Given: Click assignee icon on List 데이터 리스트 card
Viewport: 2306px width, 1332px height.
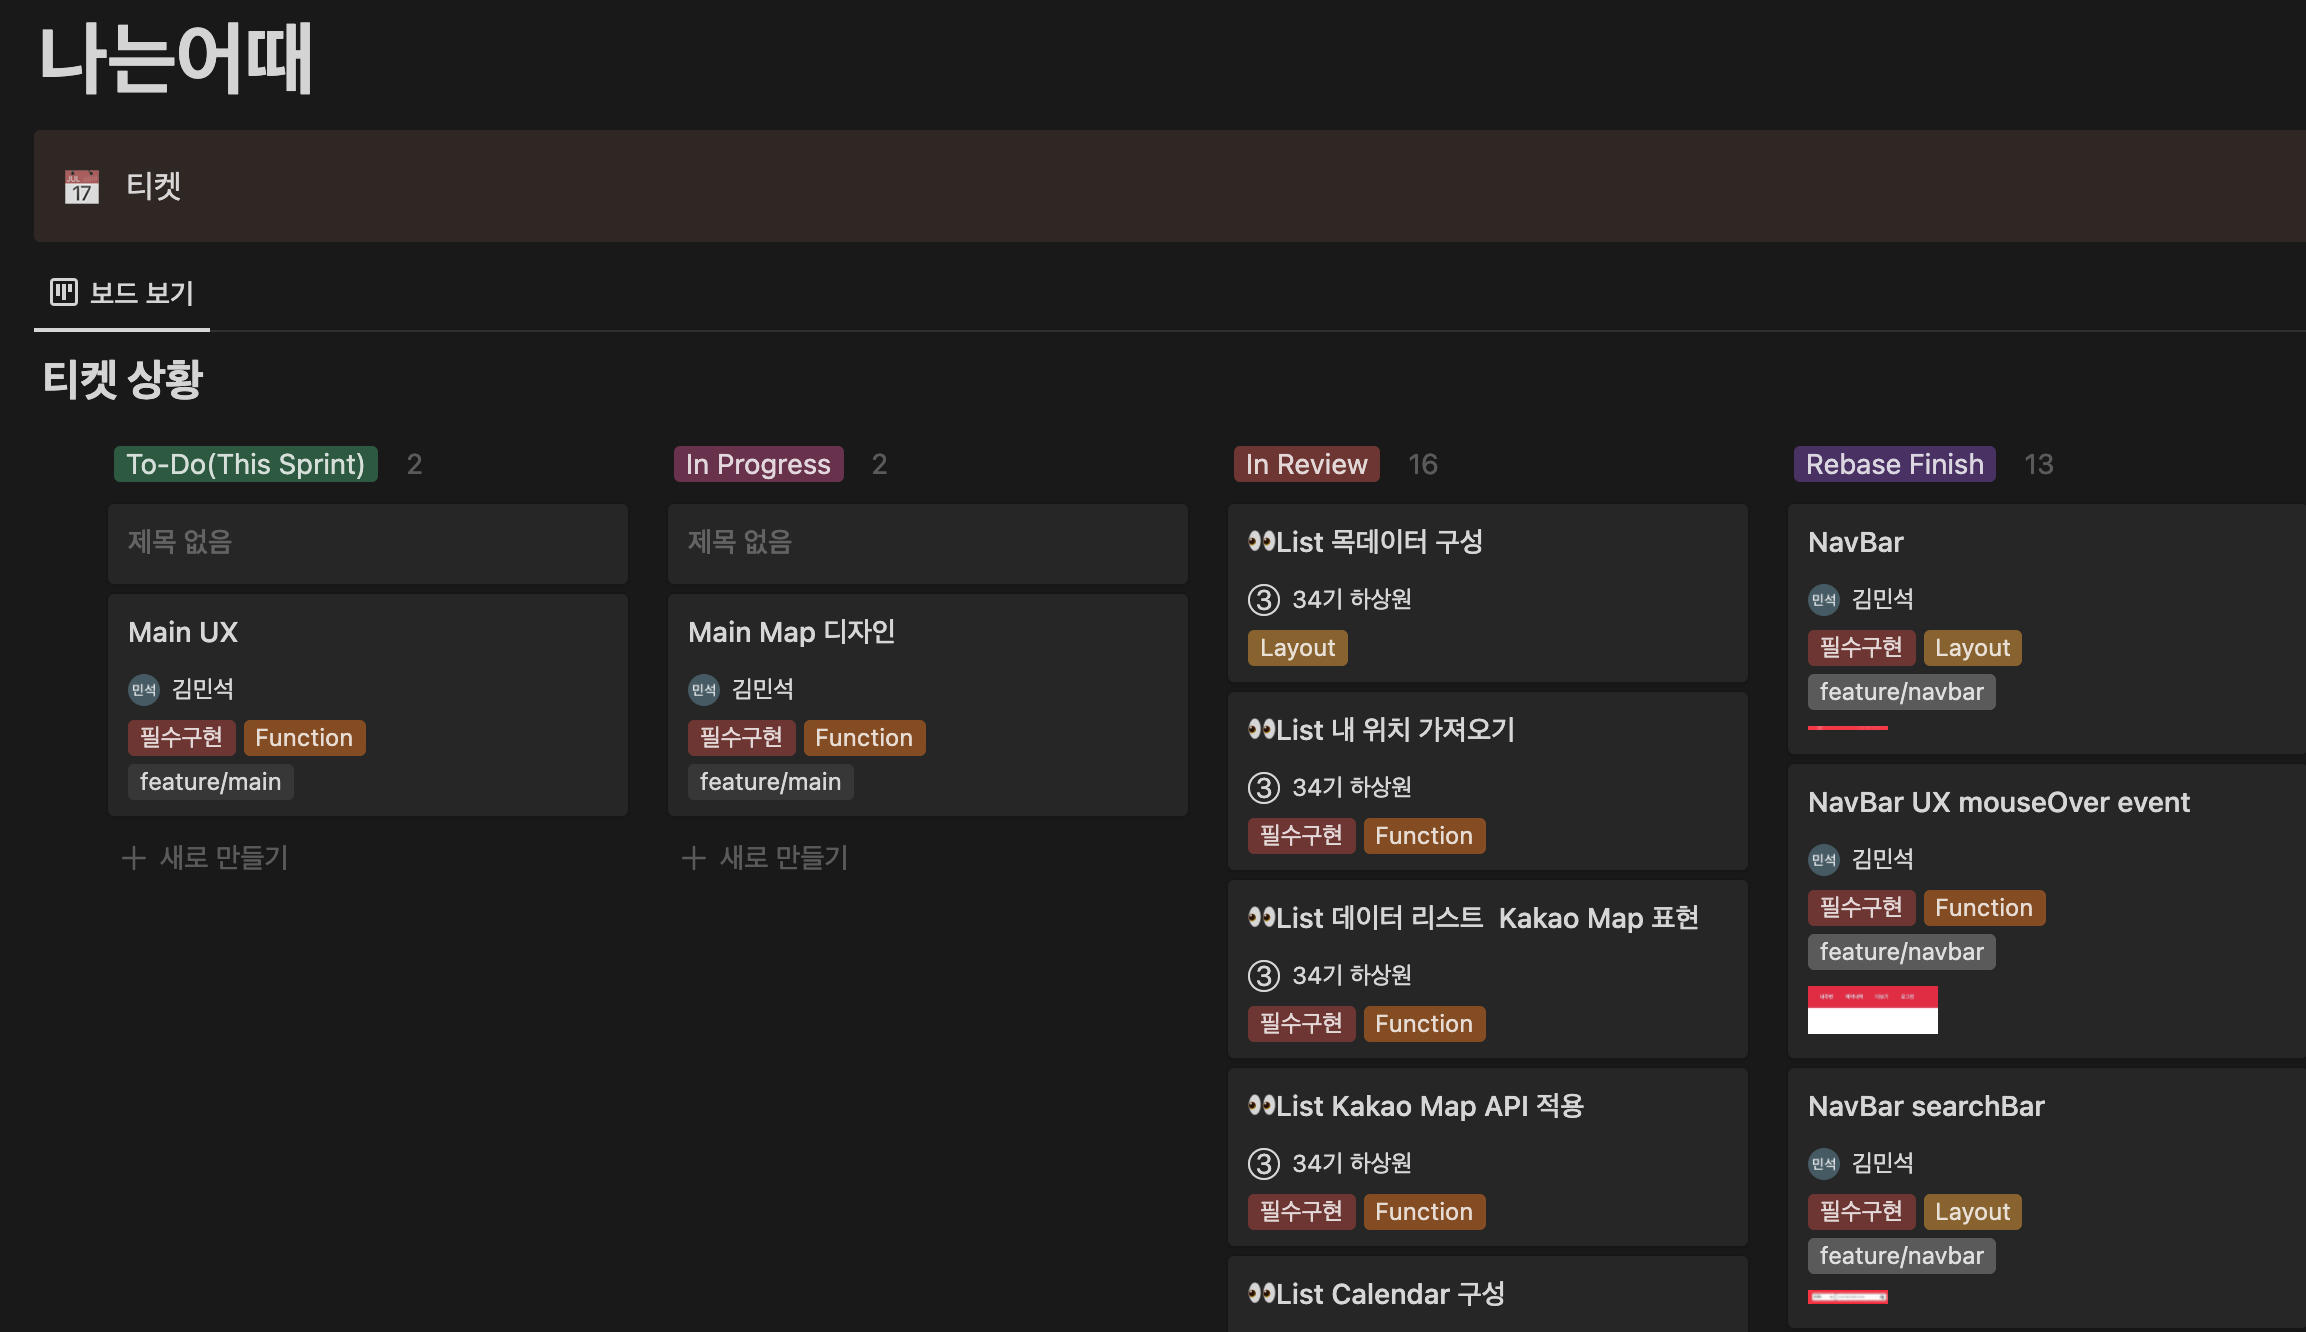Looking at the screenshot, I should [1264, 975].
